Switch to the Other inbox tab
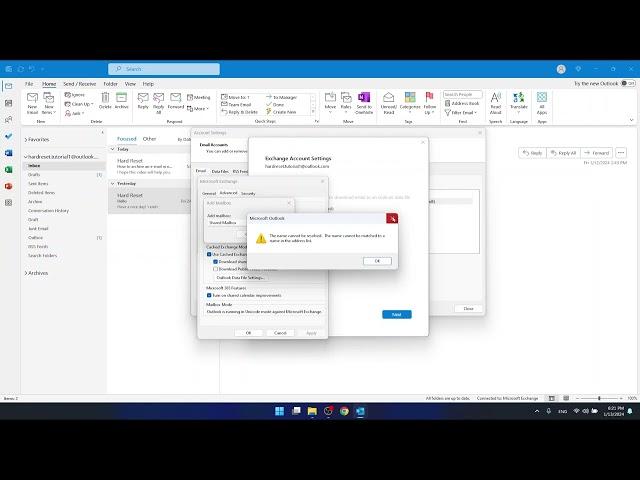 pos(149,139)
